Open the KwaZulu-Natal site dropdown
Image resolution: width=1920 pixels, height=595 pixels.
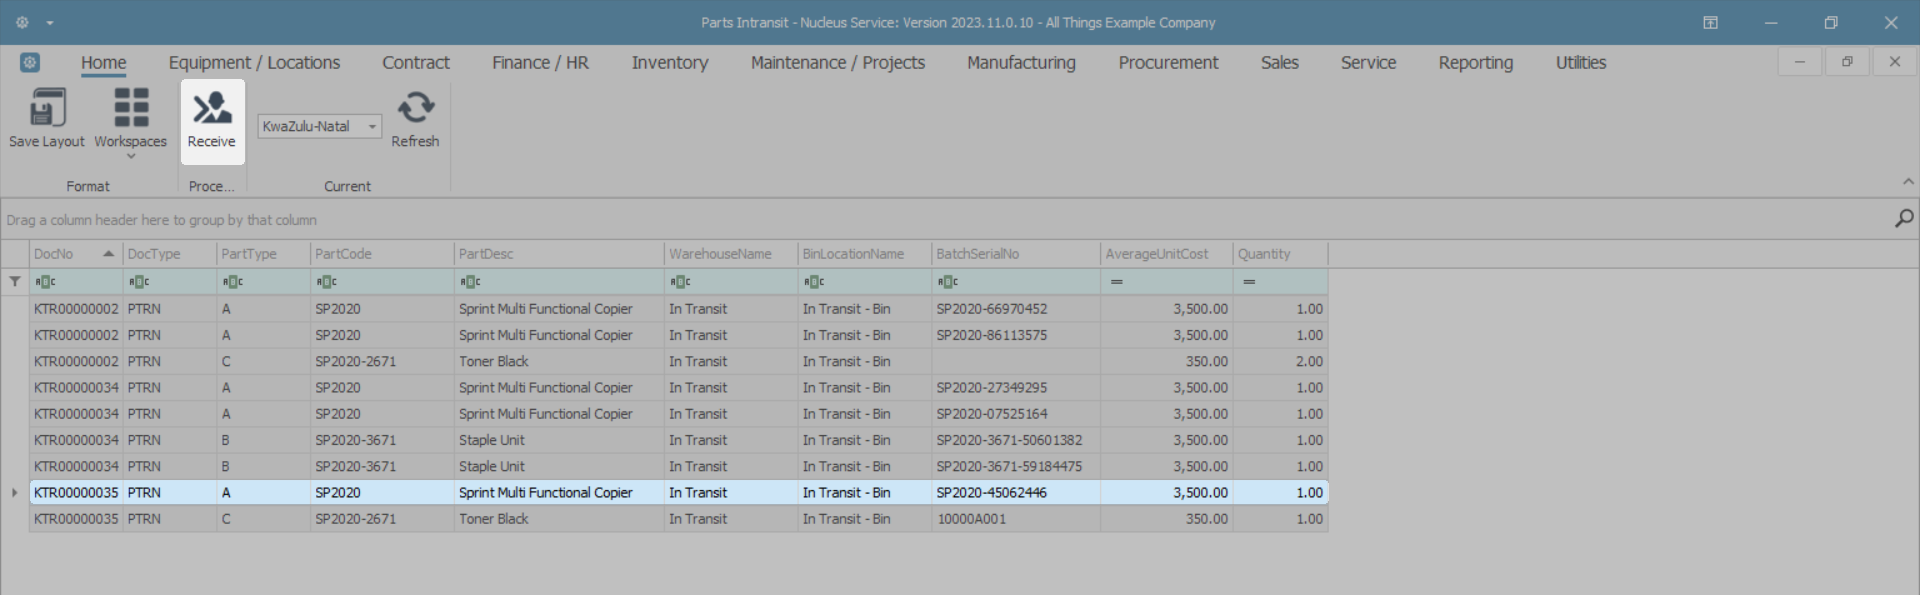click(x=372, y=126)
